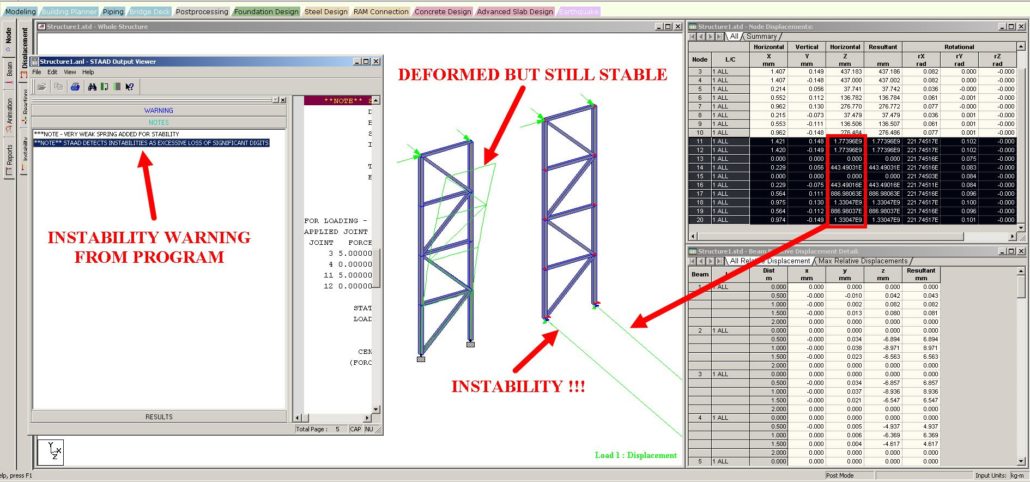This screenshot has height=482, width=1030.
Task: Click the rX rad column header
Action: click(x=922, y=58)
